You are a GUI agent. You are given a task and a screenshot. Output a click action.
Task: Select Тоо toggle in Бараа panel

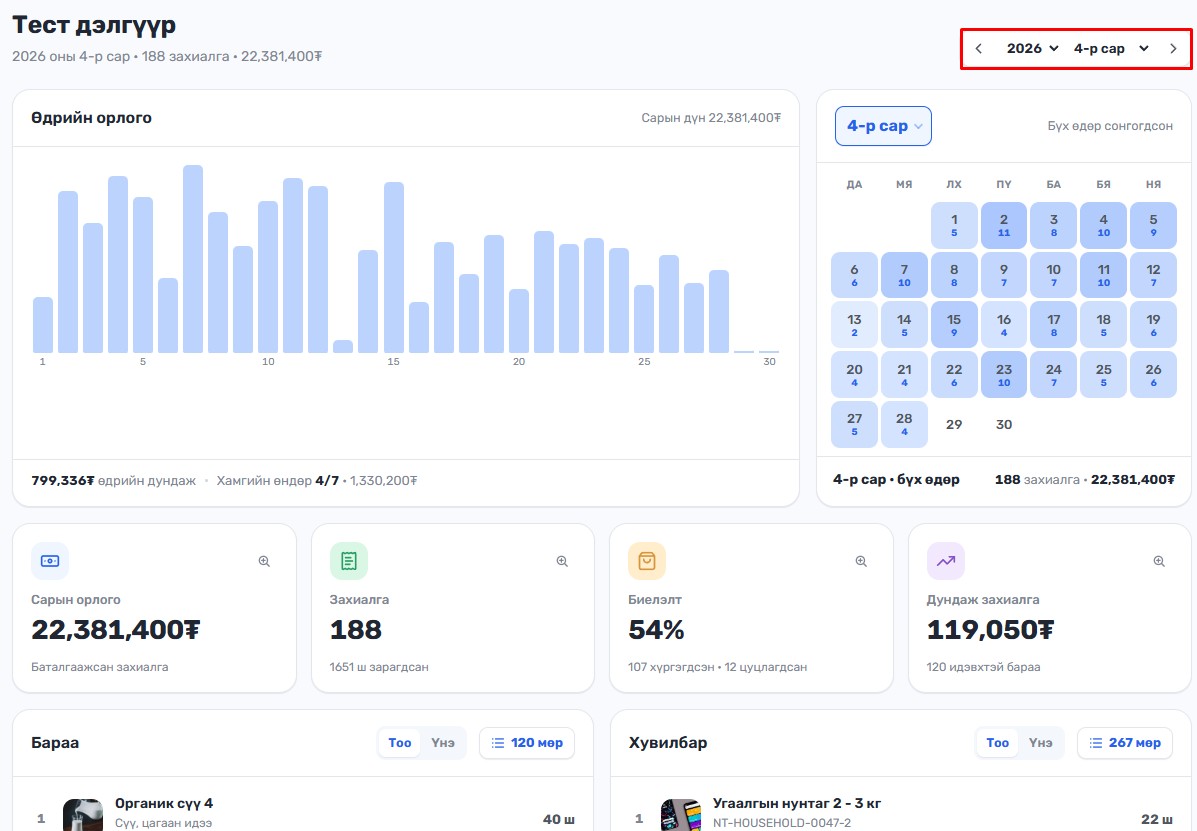[400, 743]
